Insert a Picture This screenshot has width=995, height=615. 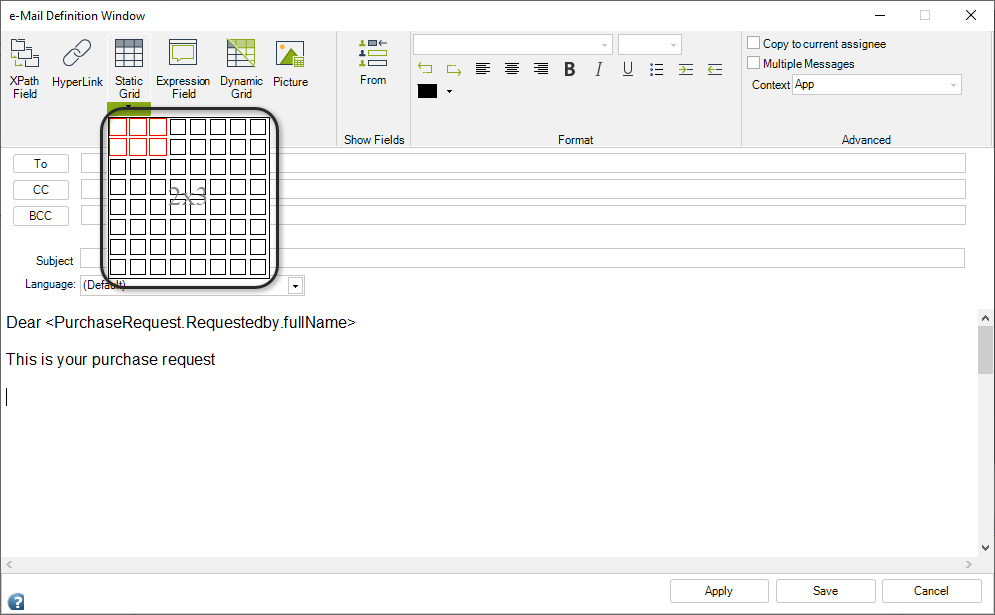[290, 63]
